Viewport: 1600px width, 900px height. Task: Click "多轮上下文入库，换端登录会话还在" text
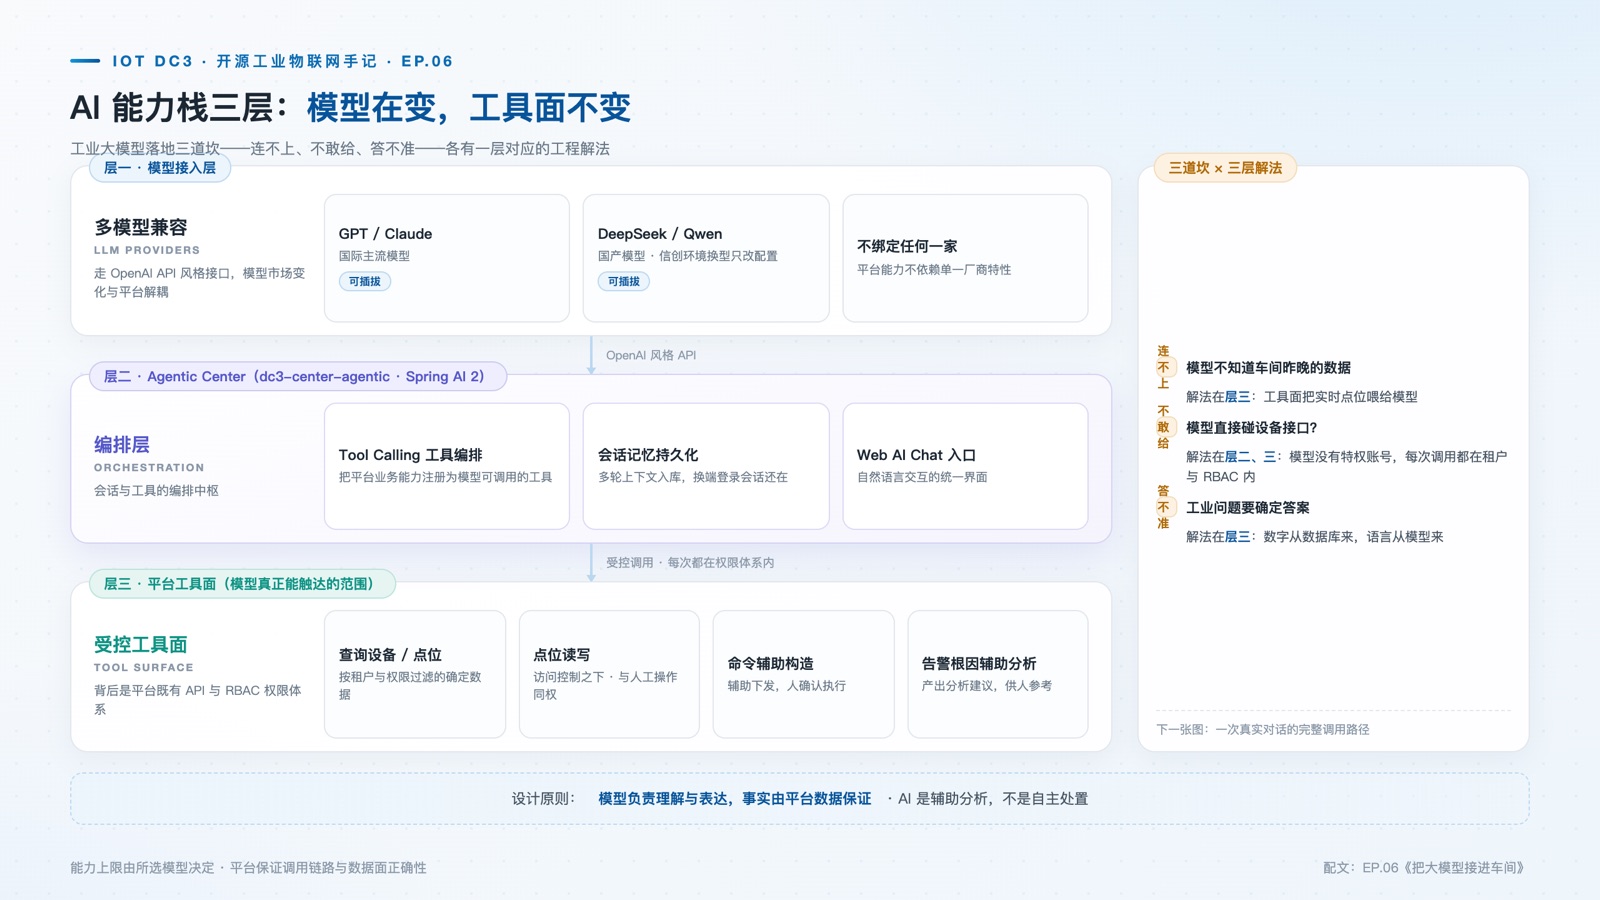[x=693, y=477]
